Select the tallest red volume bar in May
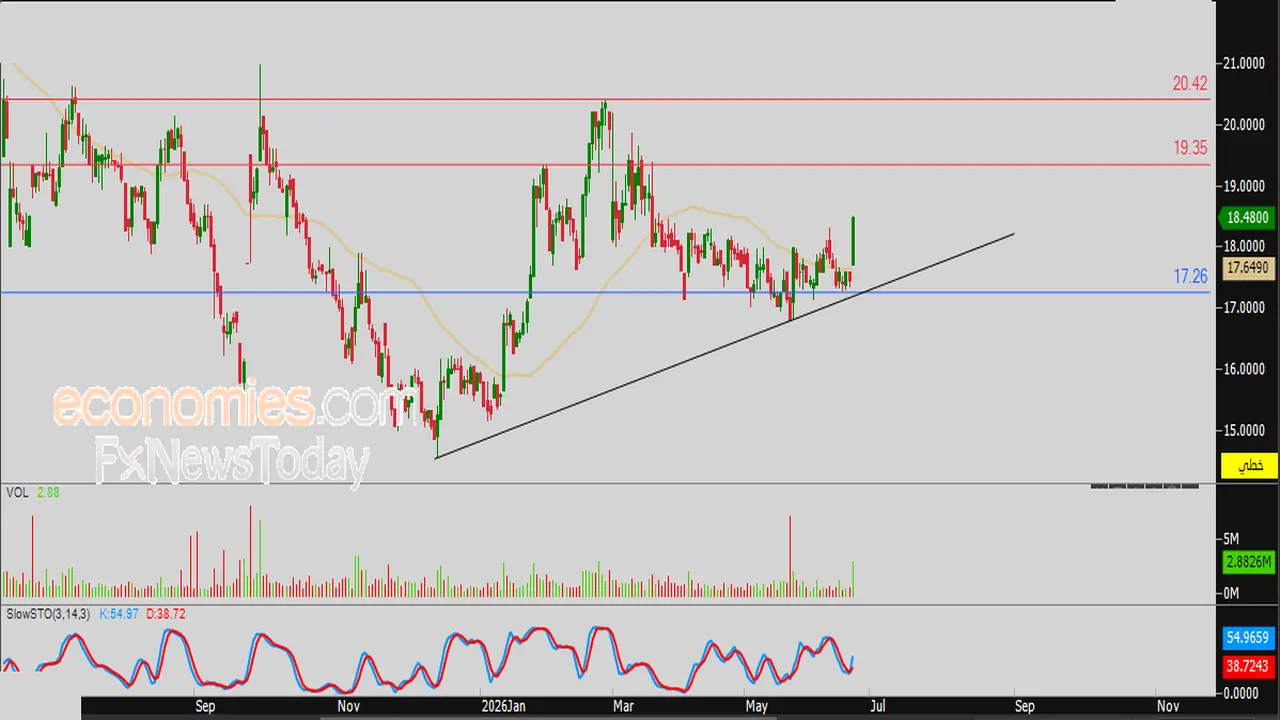The height and width of the screenshot is (720, 1280). pos(790,556)
